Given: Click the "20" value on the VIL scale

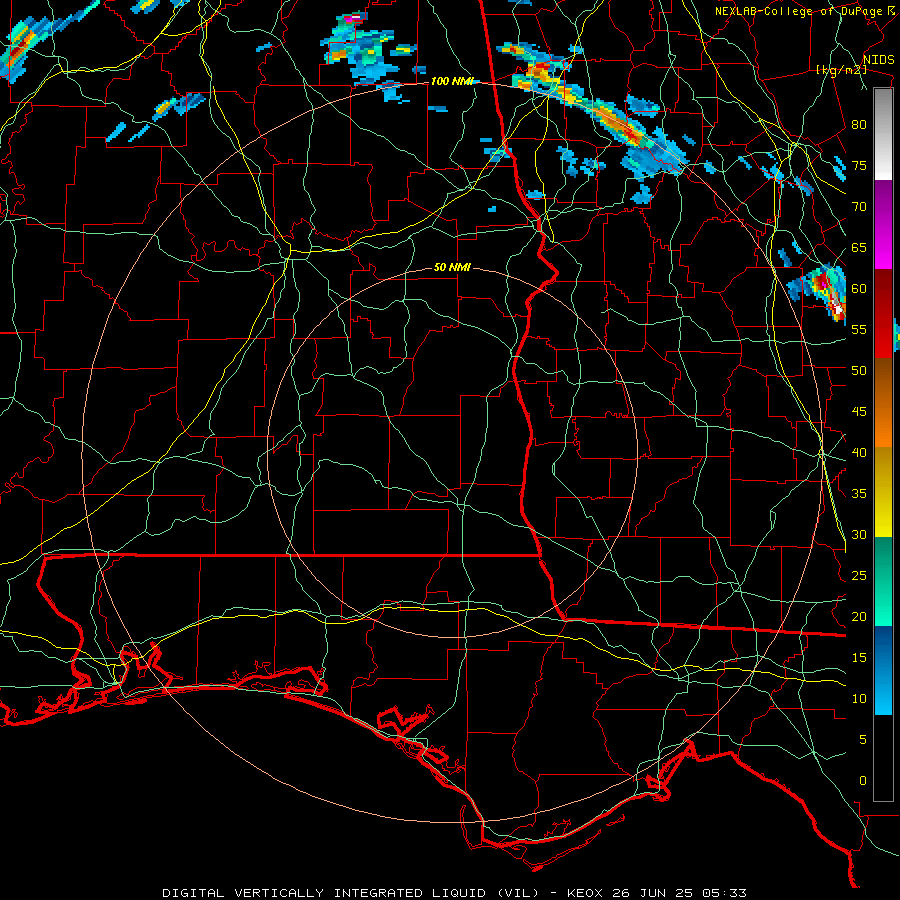Looking at the screenshot, I should (859, 616).
